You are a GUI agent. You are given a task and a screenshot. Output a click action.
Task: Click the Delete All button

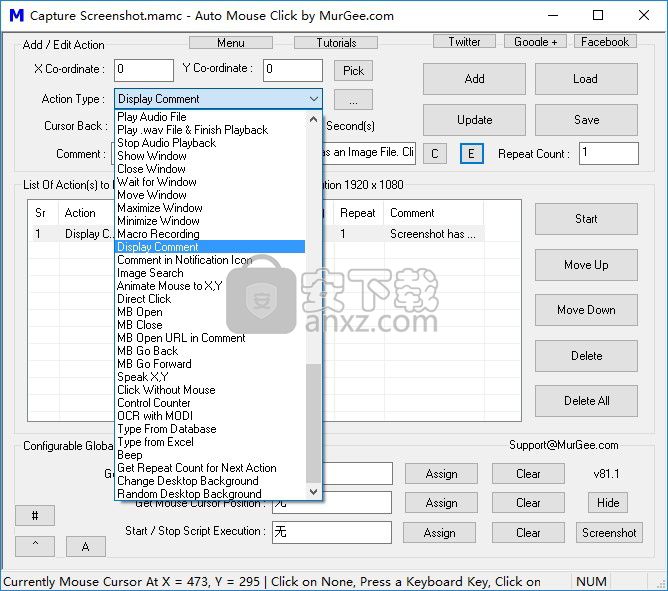click(x=586, y=401)
